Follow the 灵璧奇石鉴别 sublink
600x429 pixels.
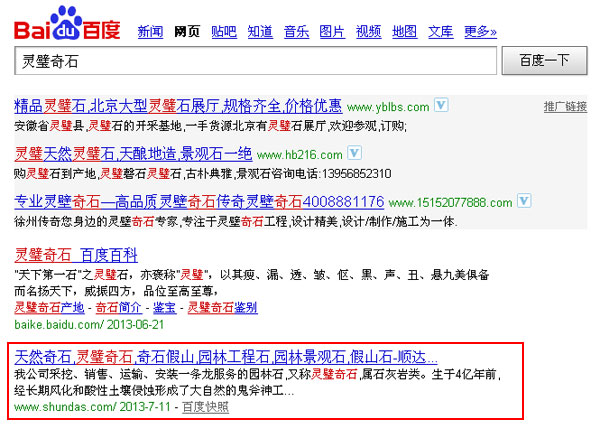(223, 307)
